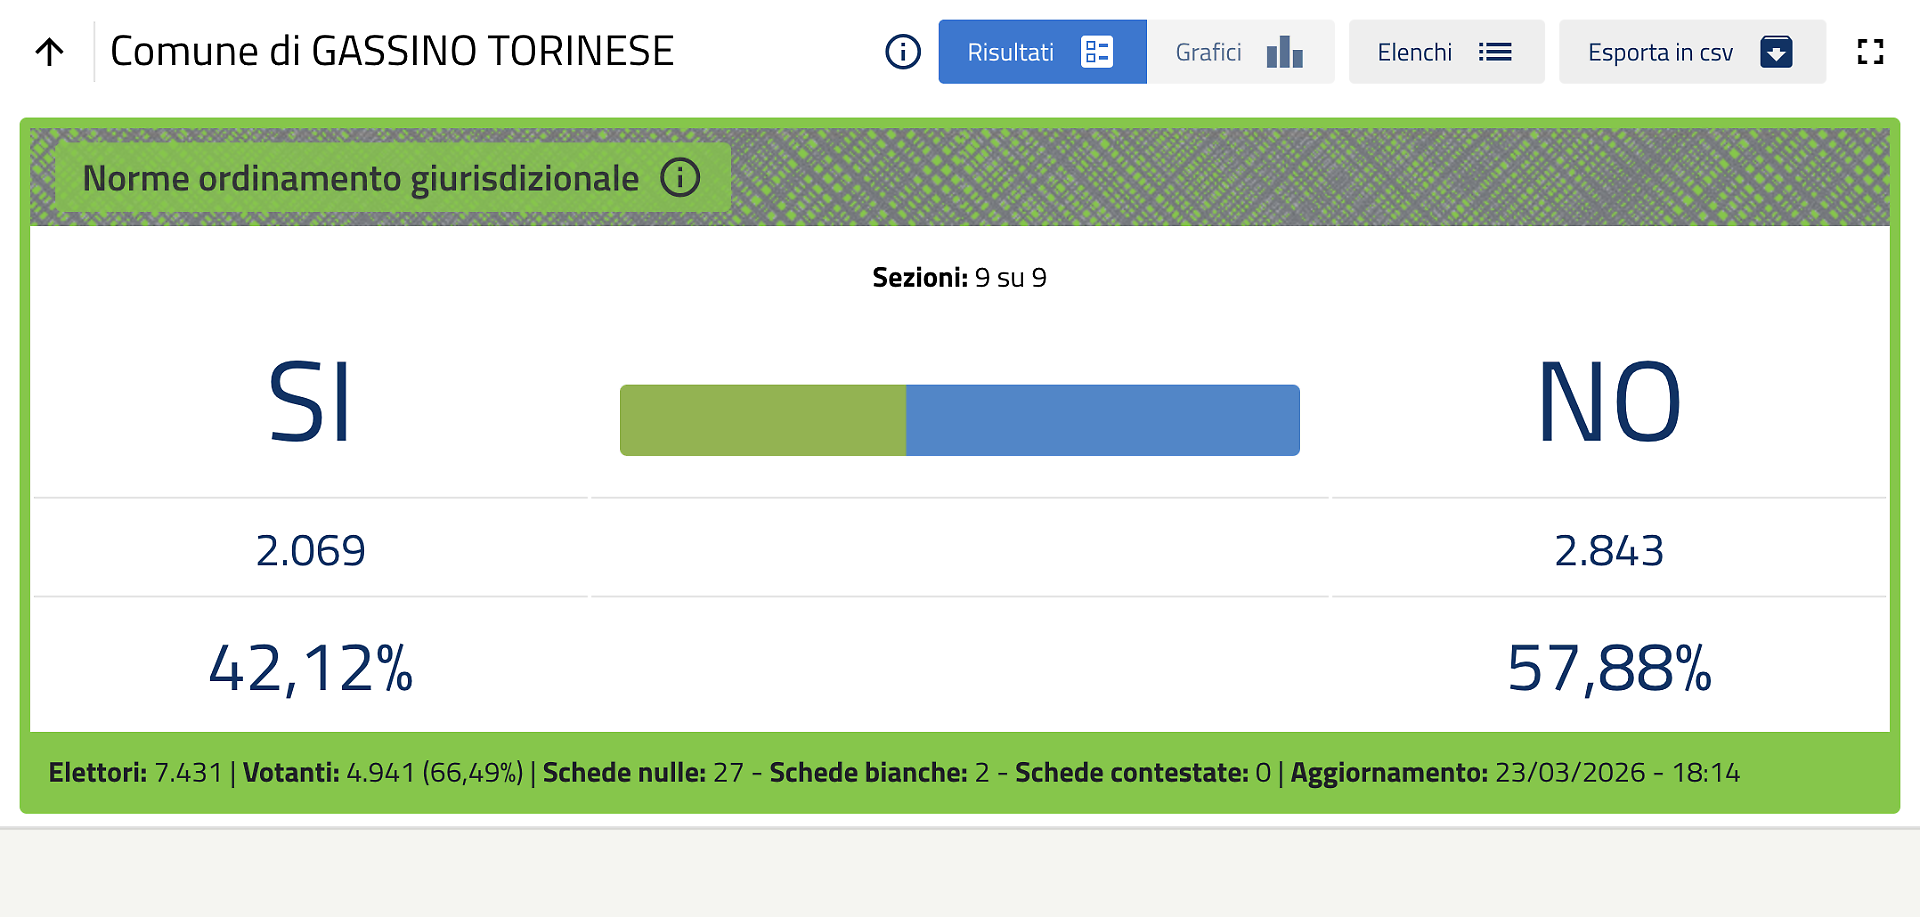
Task: Open the Elenchi lists view
Action: click(x=1414, y=52)
